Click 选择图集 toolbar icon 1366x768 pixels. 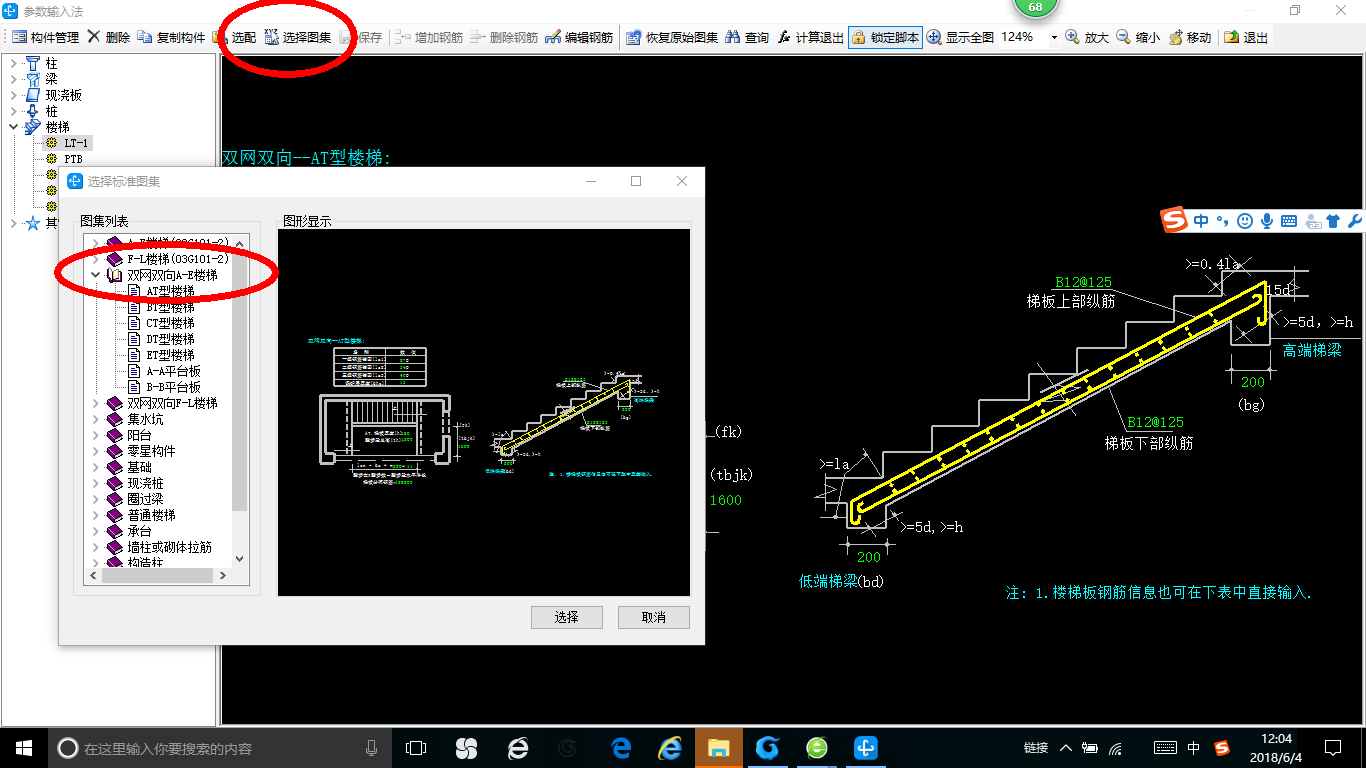click(x=271, y=37)
